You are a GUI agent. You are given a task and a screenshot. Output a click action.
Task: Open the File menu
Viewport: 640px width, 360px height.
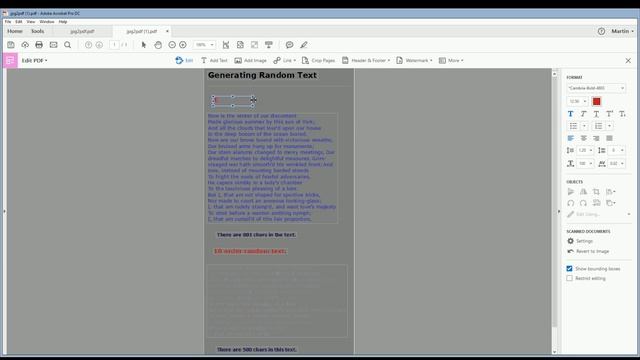(x=8, y=22)
